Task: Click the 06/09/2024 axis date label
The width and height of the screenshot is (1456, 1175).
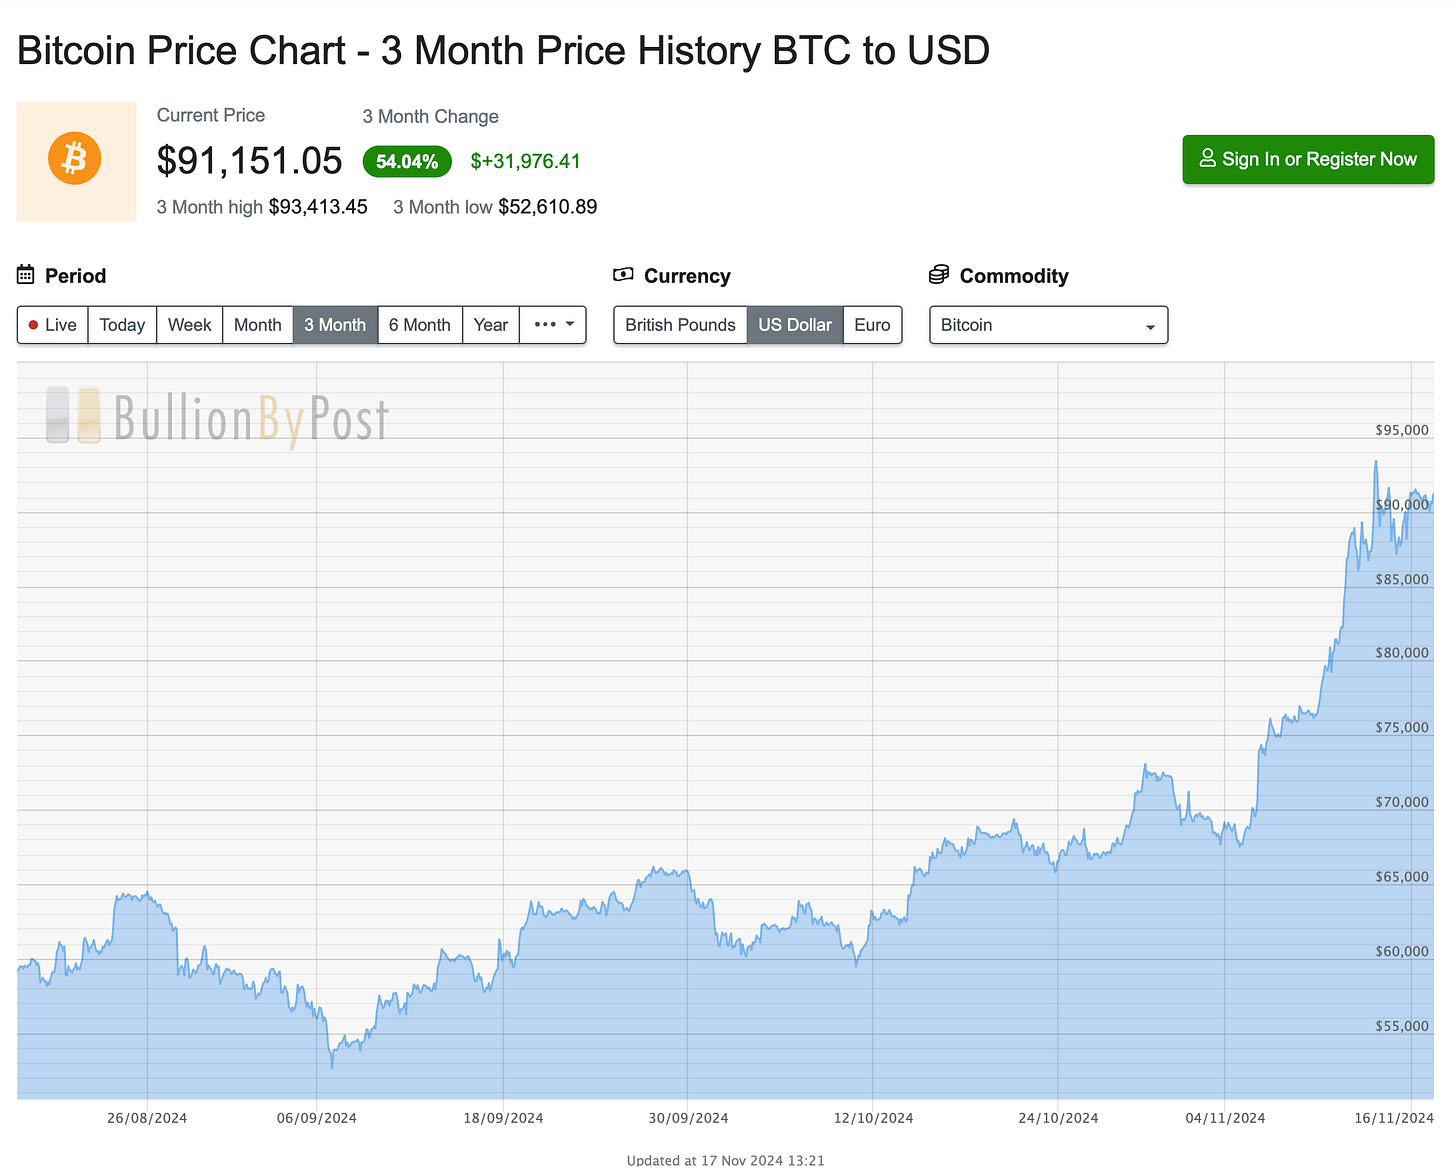Action: (x=317, y=1118)
